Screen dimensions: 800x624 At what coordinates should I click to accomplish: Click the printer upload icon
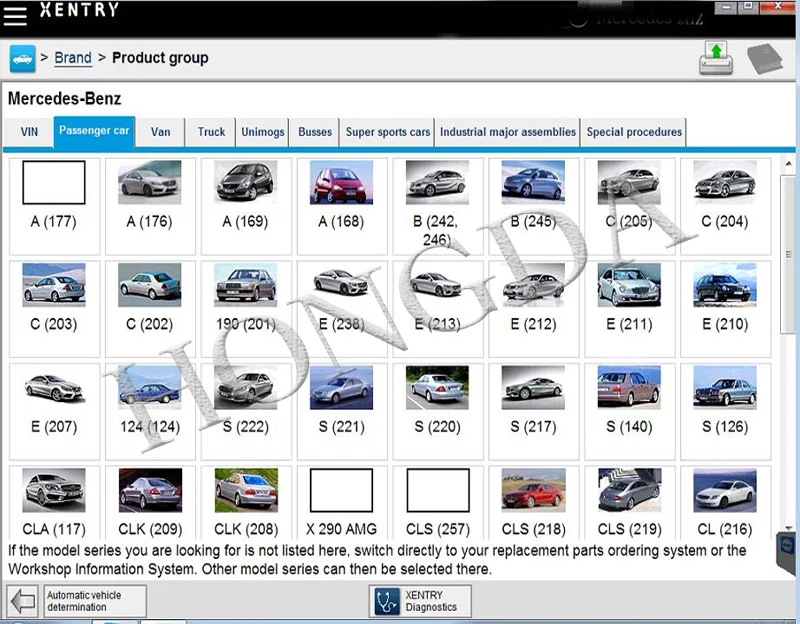point(716,58)
